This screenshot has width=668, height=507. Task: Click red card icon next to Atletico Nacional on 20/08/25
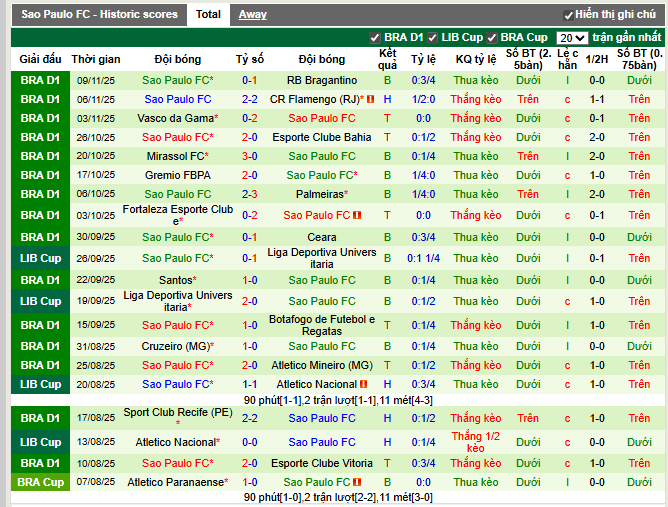coord(363,384)
